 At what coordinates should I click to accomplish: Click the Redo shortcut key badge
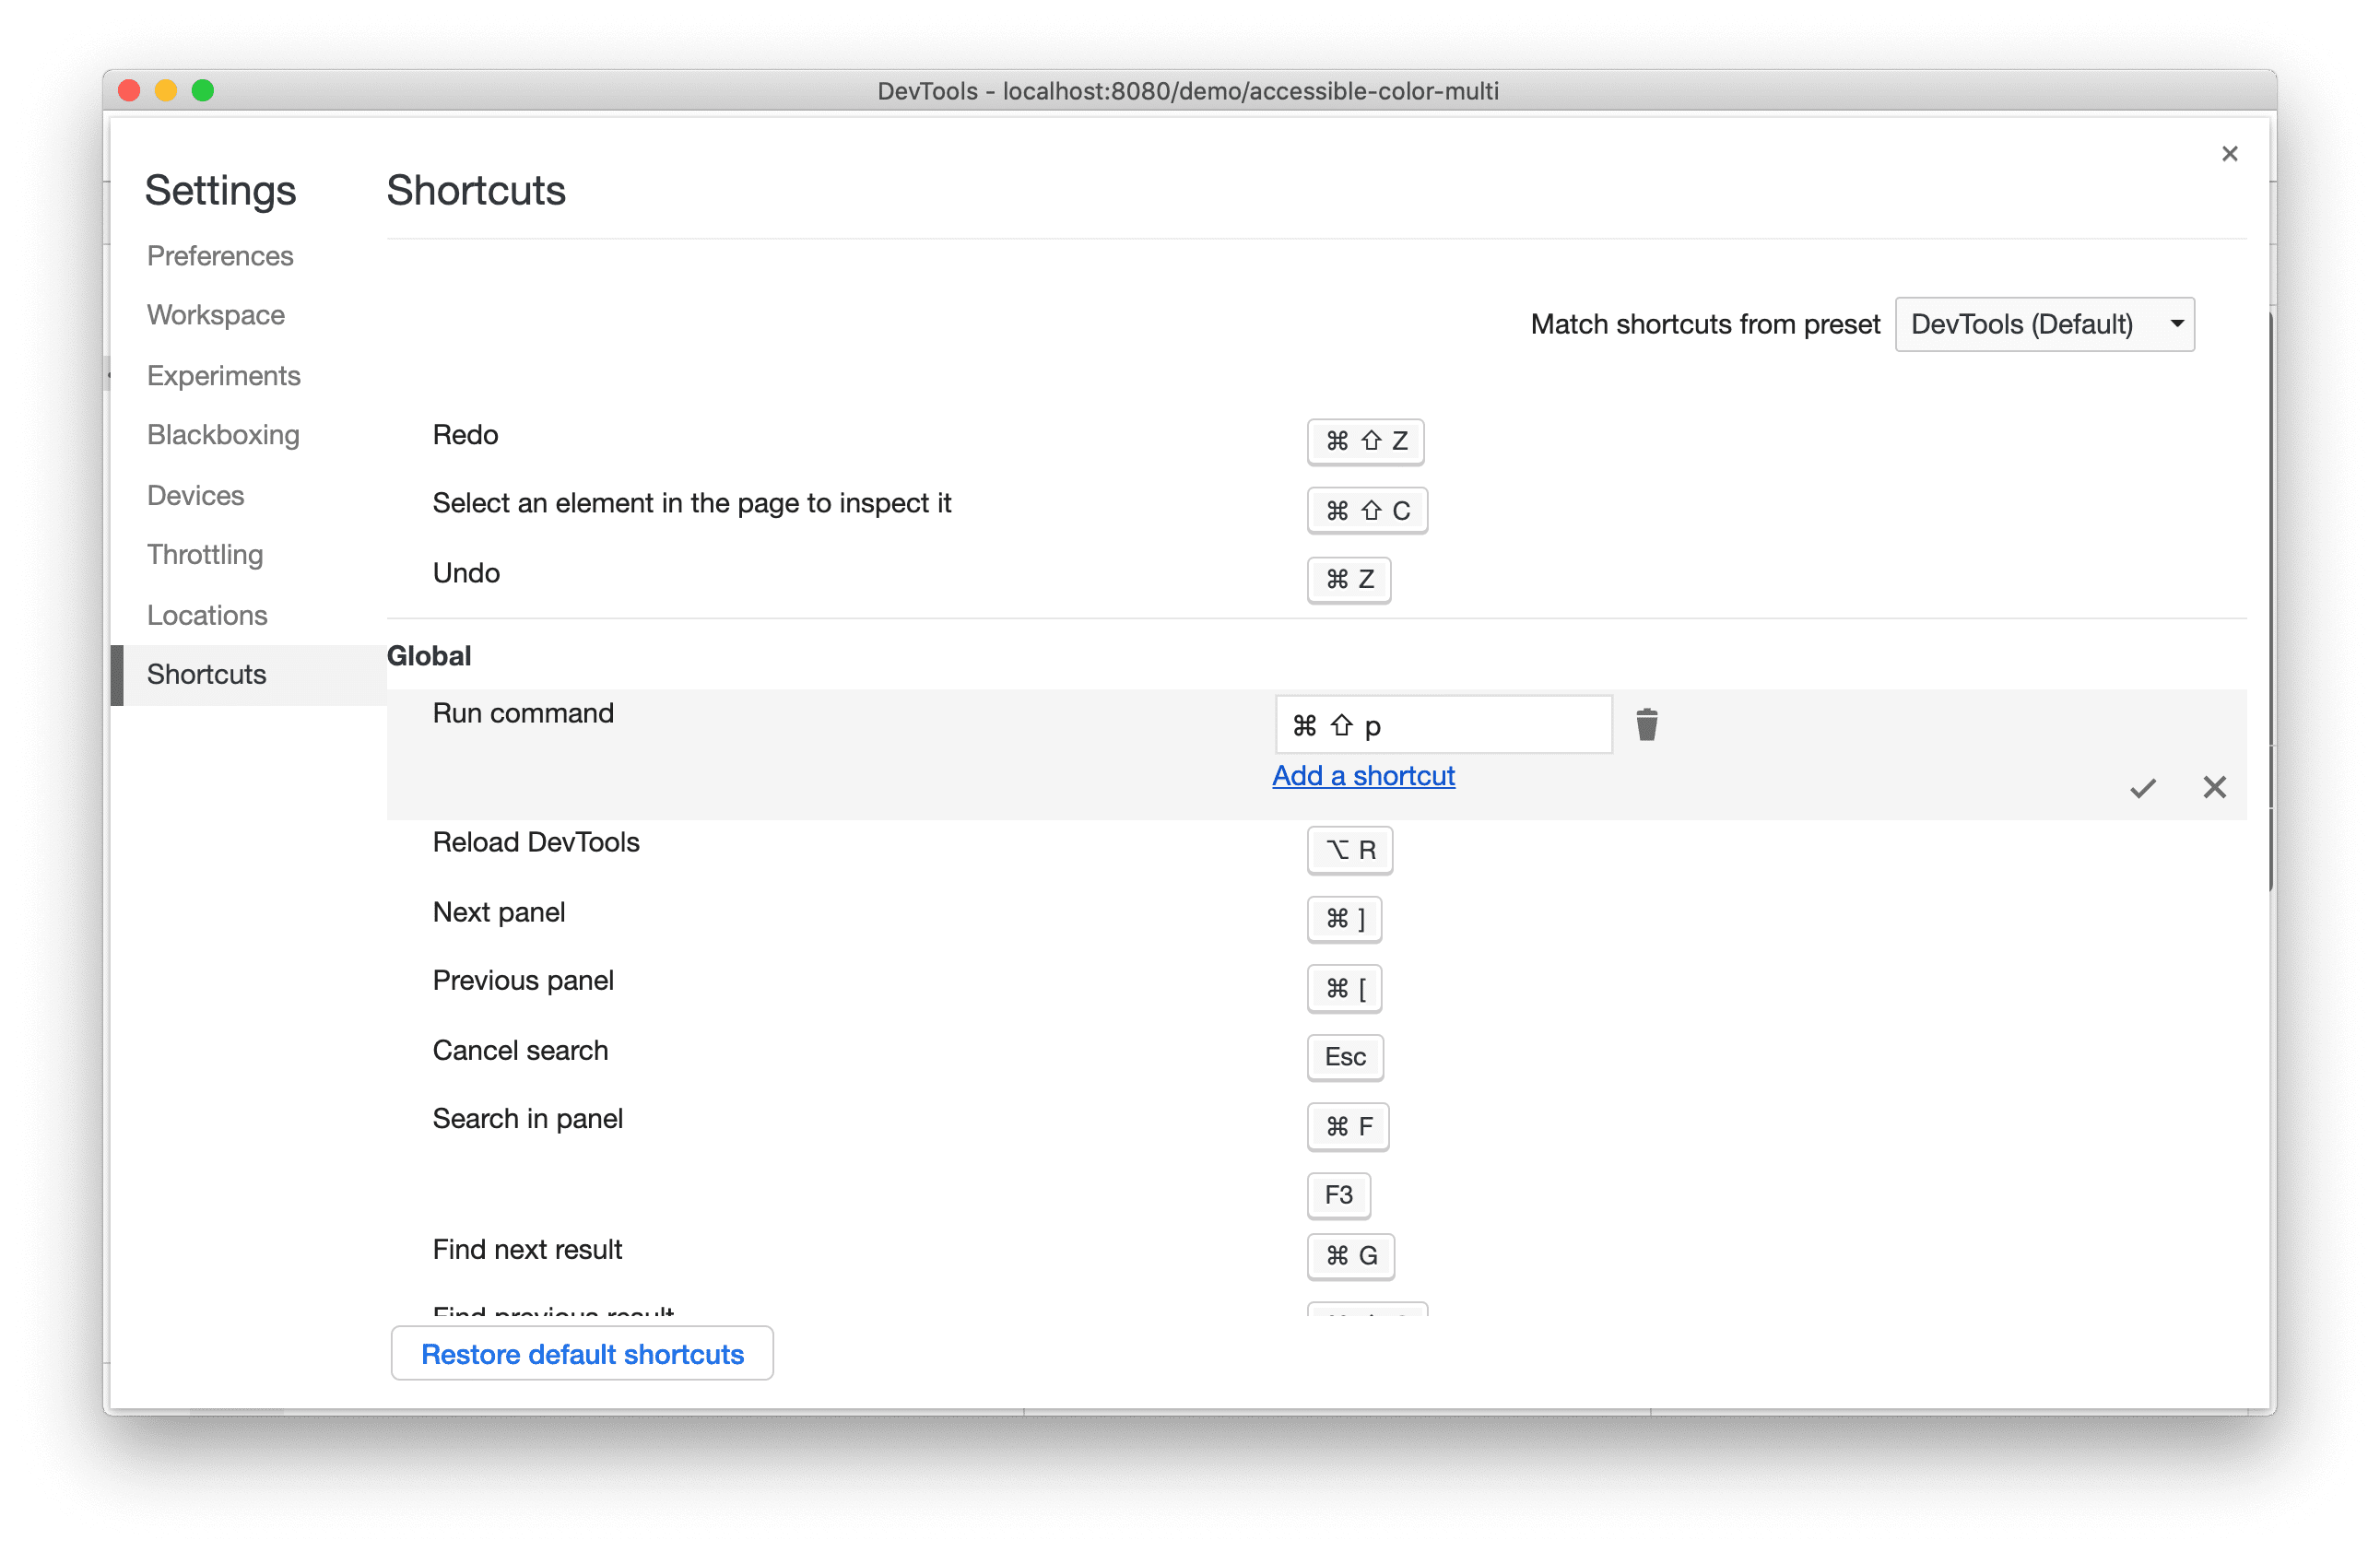pos(1363,441)
